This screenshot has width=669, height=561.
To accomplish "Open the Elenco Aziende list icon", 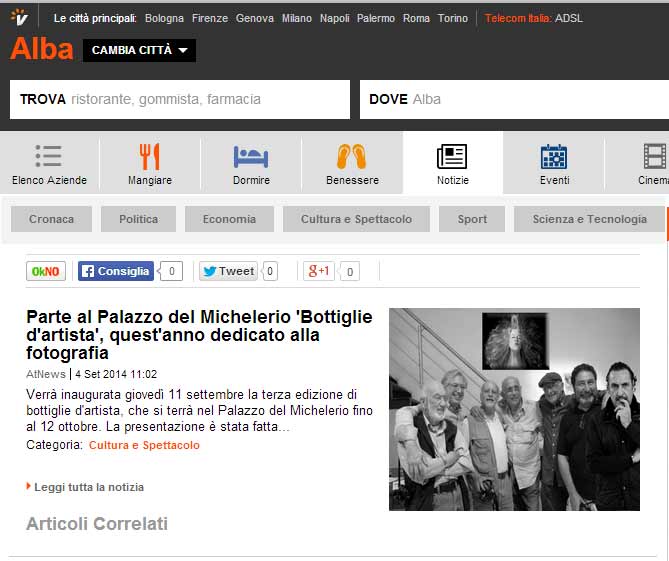I will (x=49, y=156).
